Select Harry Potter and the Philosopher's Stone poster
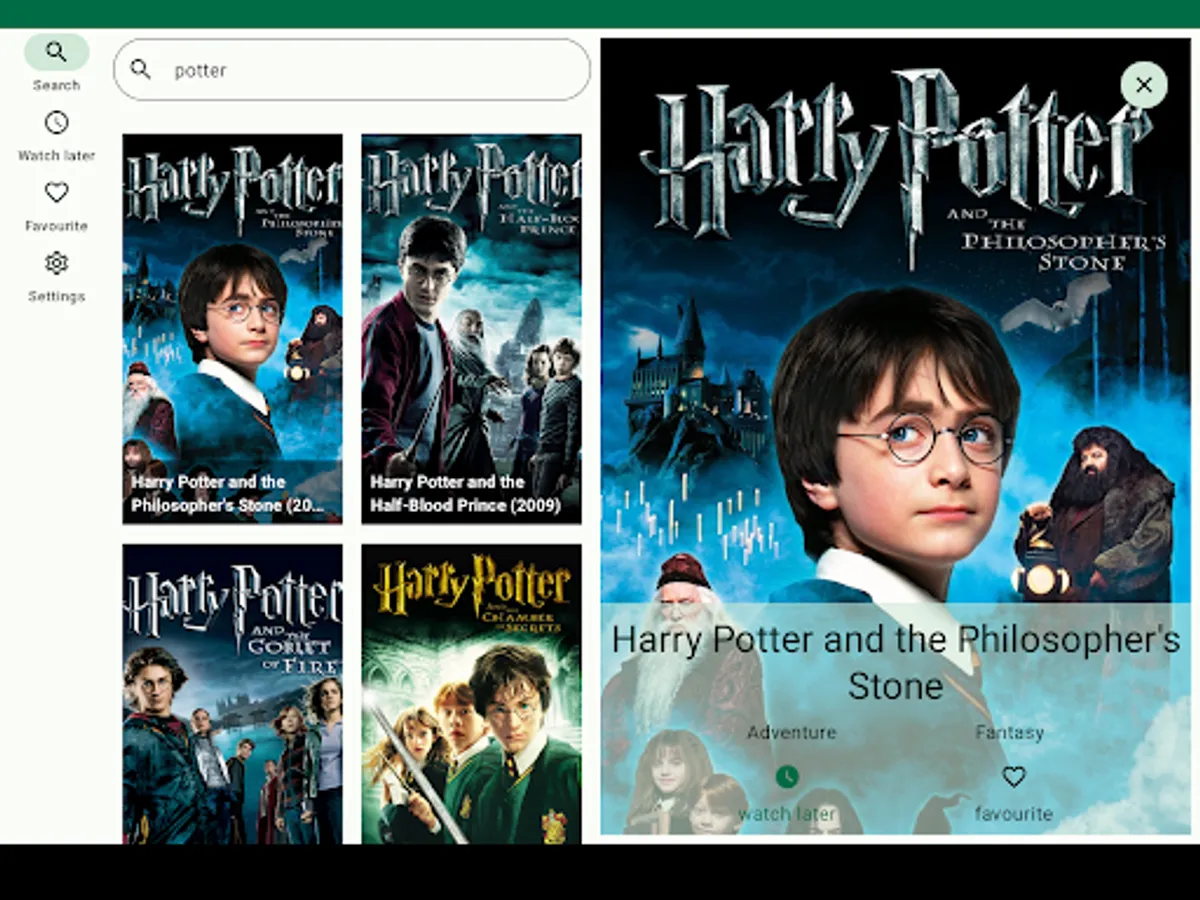 [x=233, y=329]
